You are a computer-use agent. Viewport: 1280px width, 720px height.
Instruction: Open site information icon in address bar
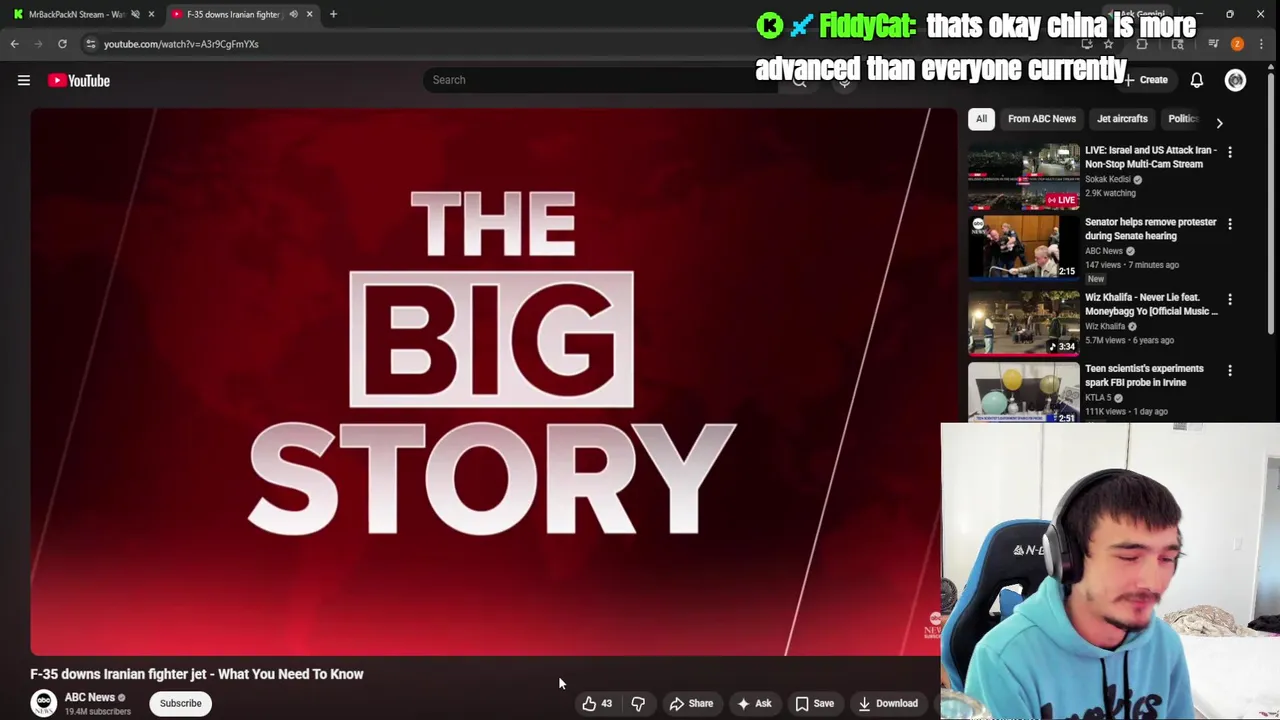[x=90, y=44]
